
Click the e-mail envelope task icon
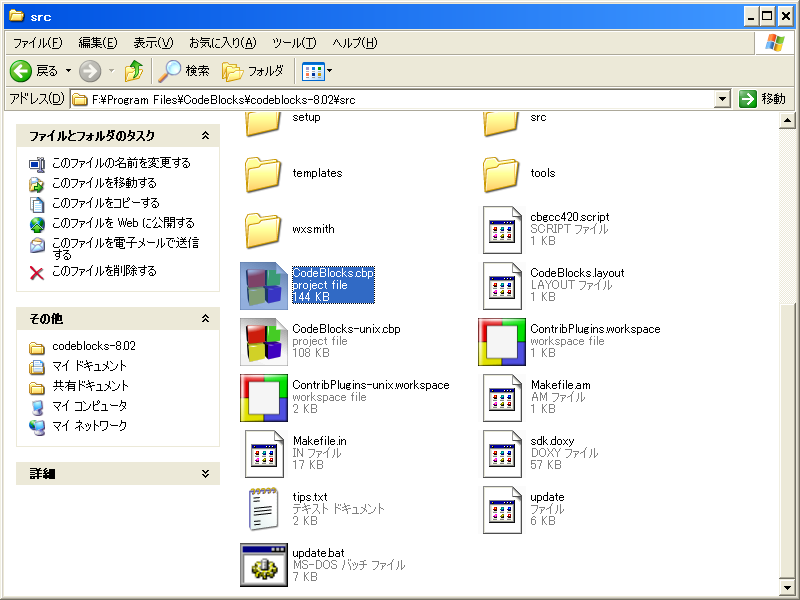37,245
